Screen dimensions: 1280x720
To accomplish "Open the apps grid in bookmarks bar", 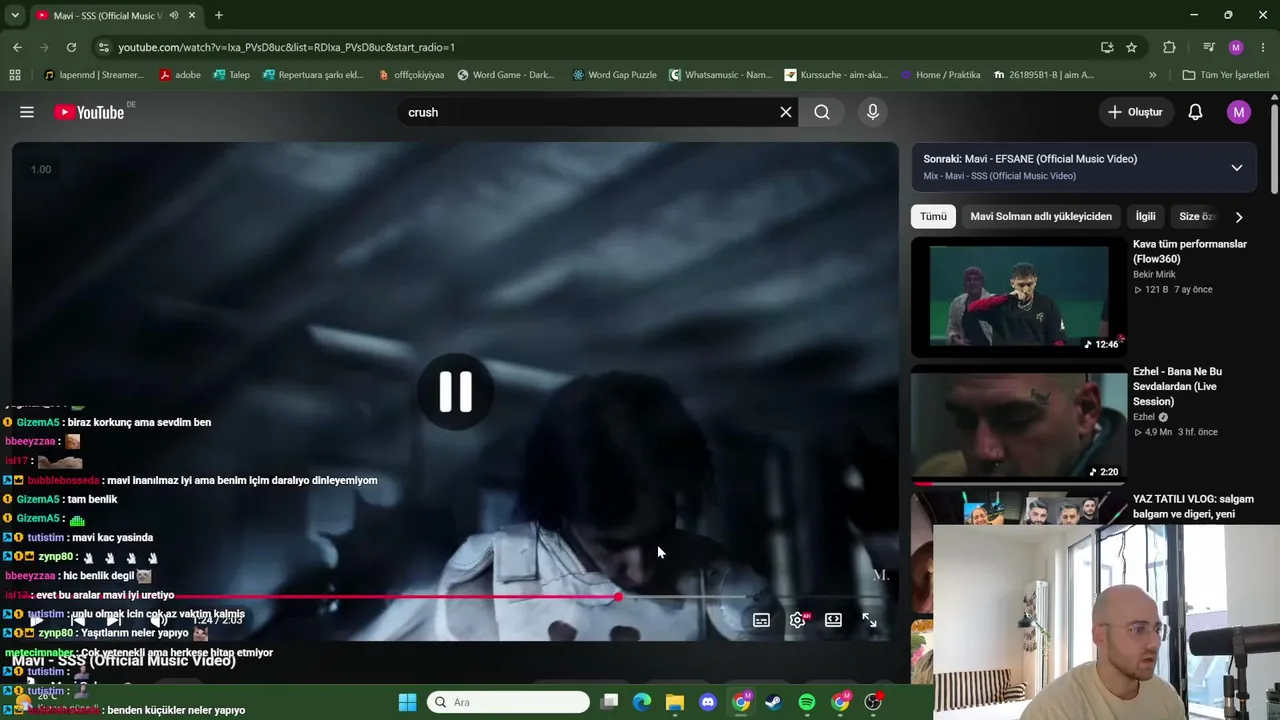I will pos(14,75).
